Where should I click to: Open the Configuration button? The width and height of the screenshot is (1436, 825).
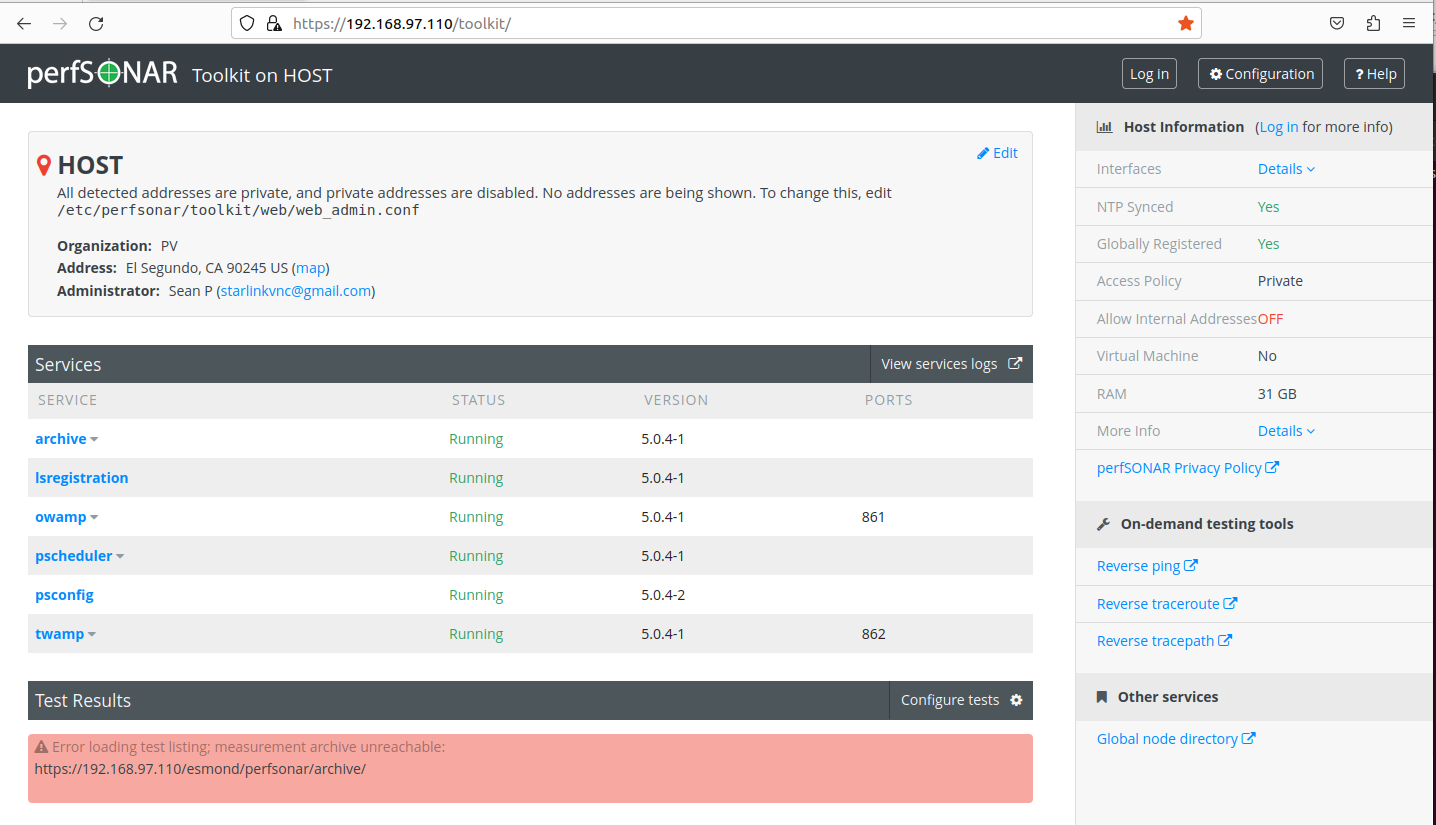tap(1260, 74)
